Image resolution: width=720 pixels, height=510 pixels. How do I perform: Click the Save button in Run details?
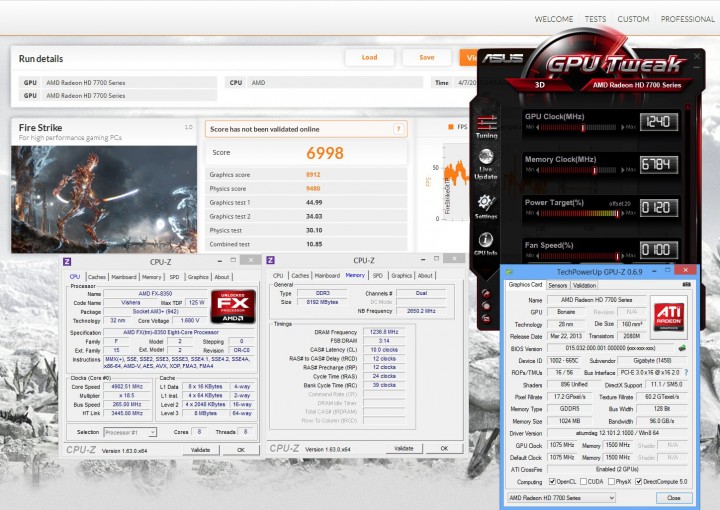pyautogui.click(x=427, y=57)
